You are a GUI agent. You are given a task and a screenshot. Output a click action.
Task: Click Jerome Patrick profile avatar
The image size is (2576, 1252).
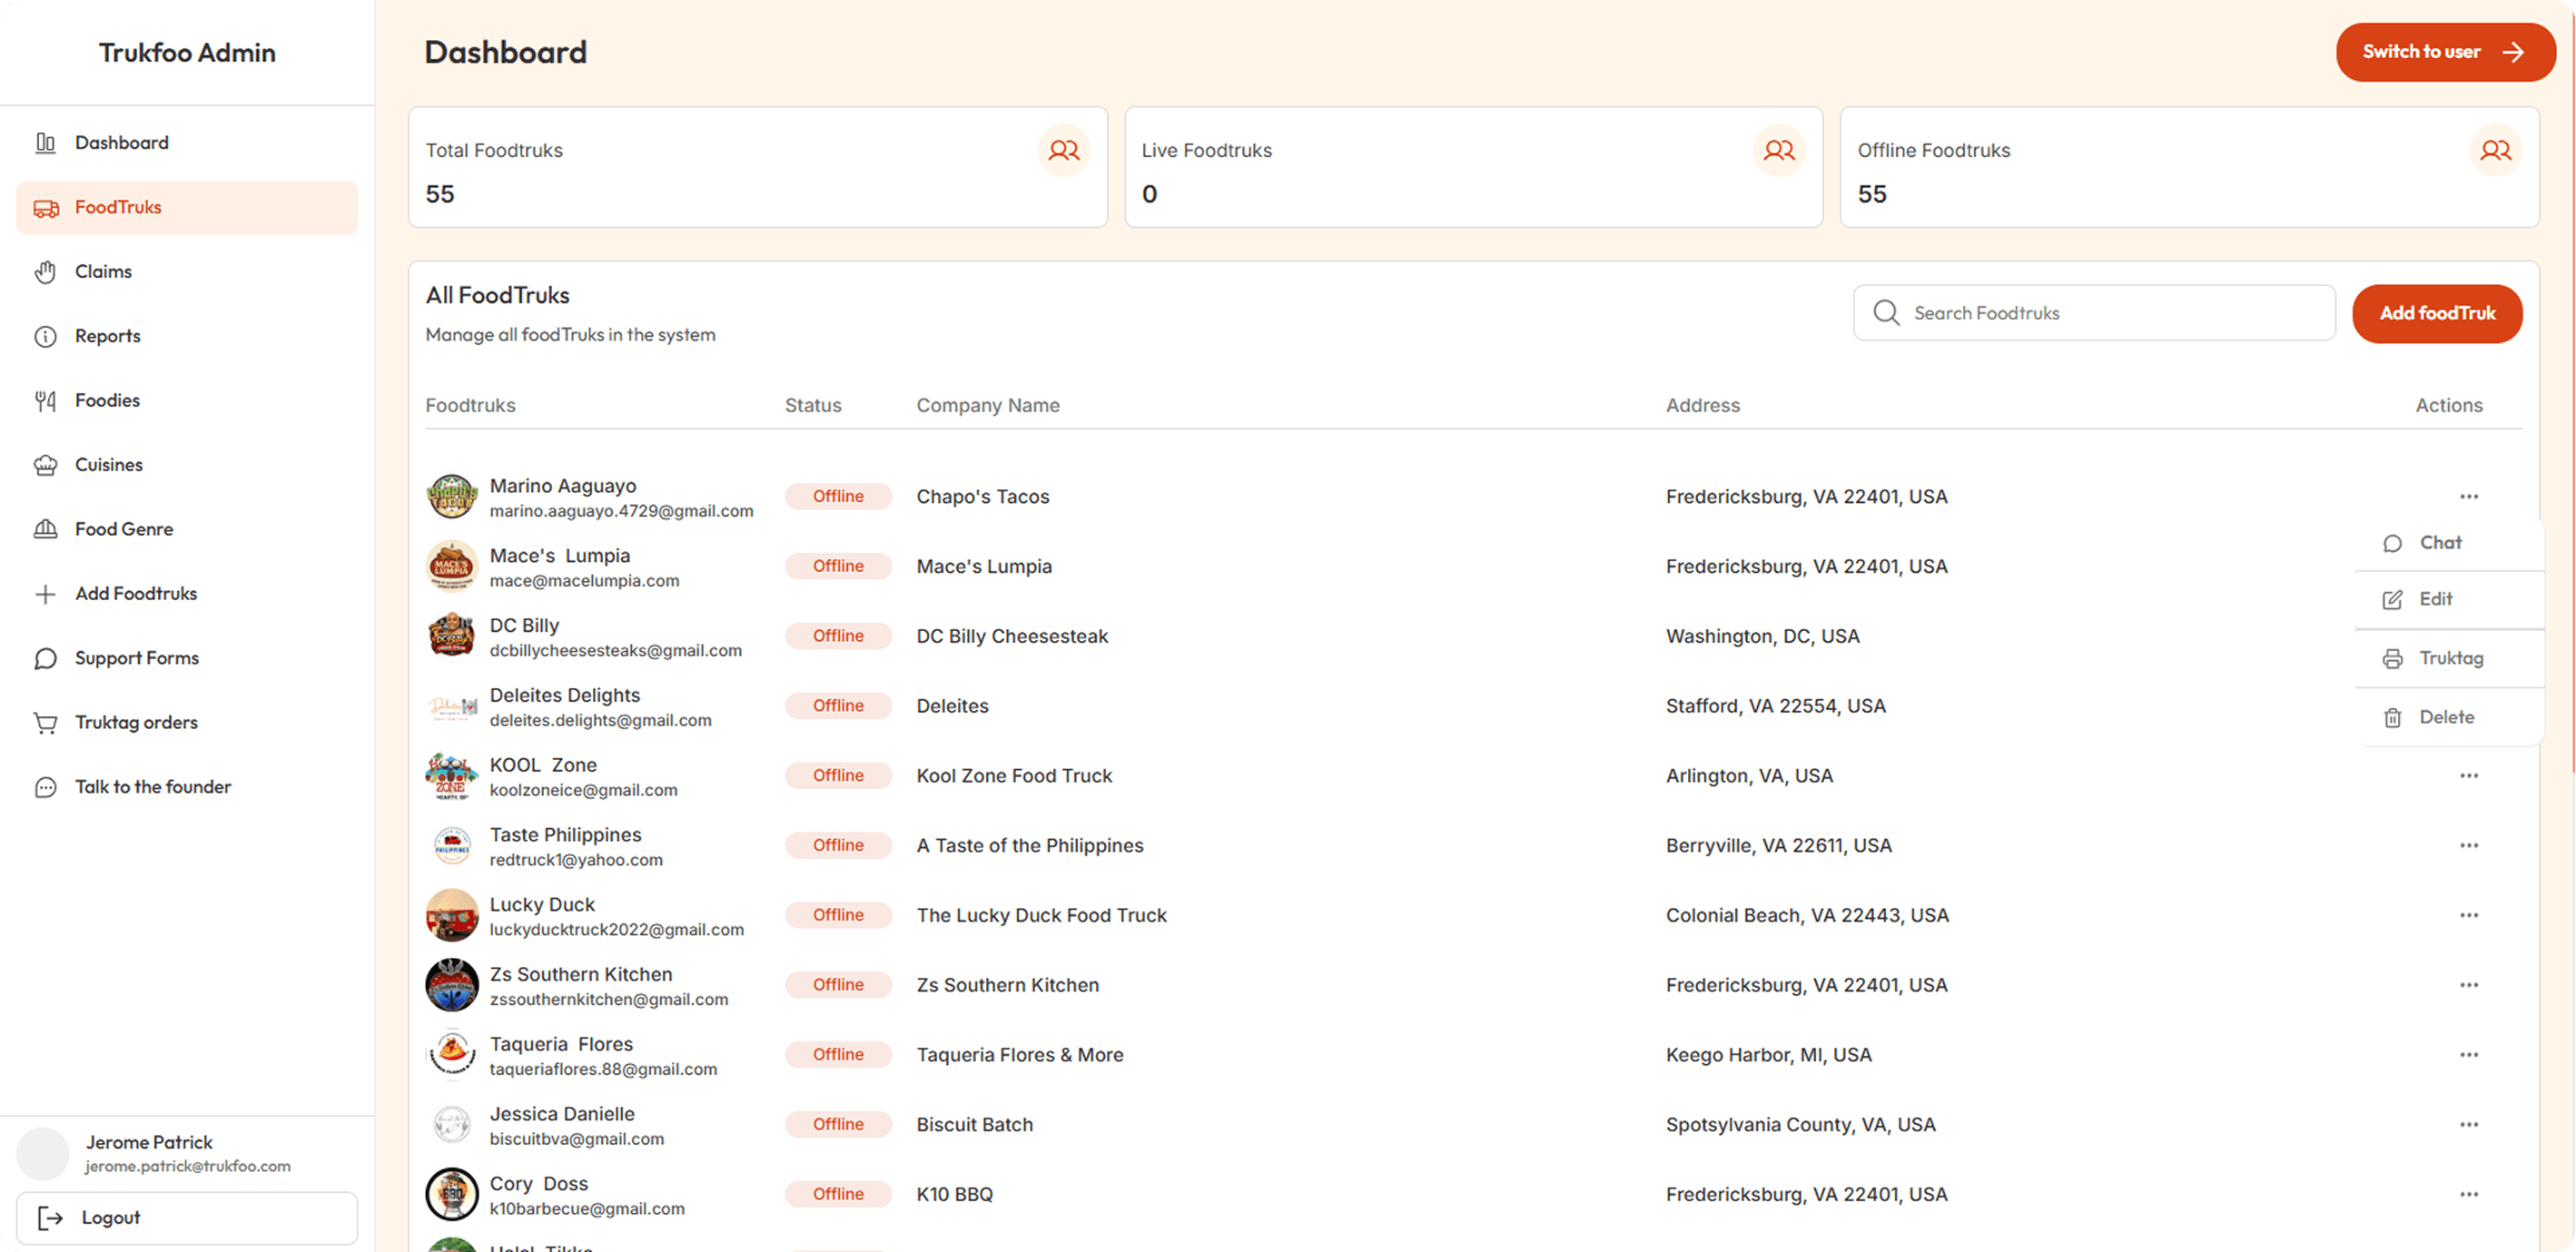pyautogui.click(x=43, y=1153)
